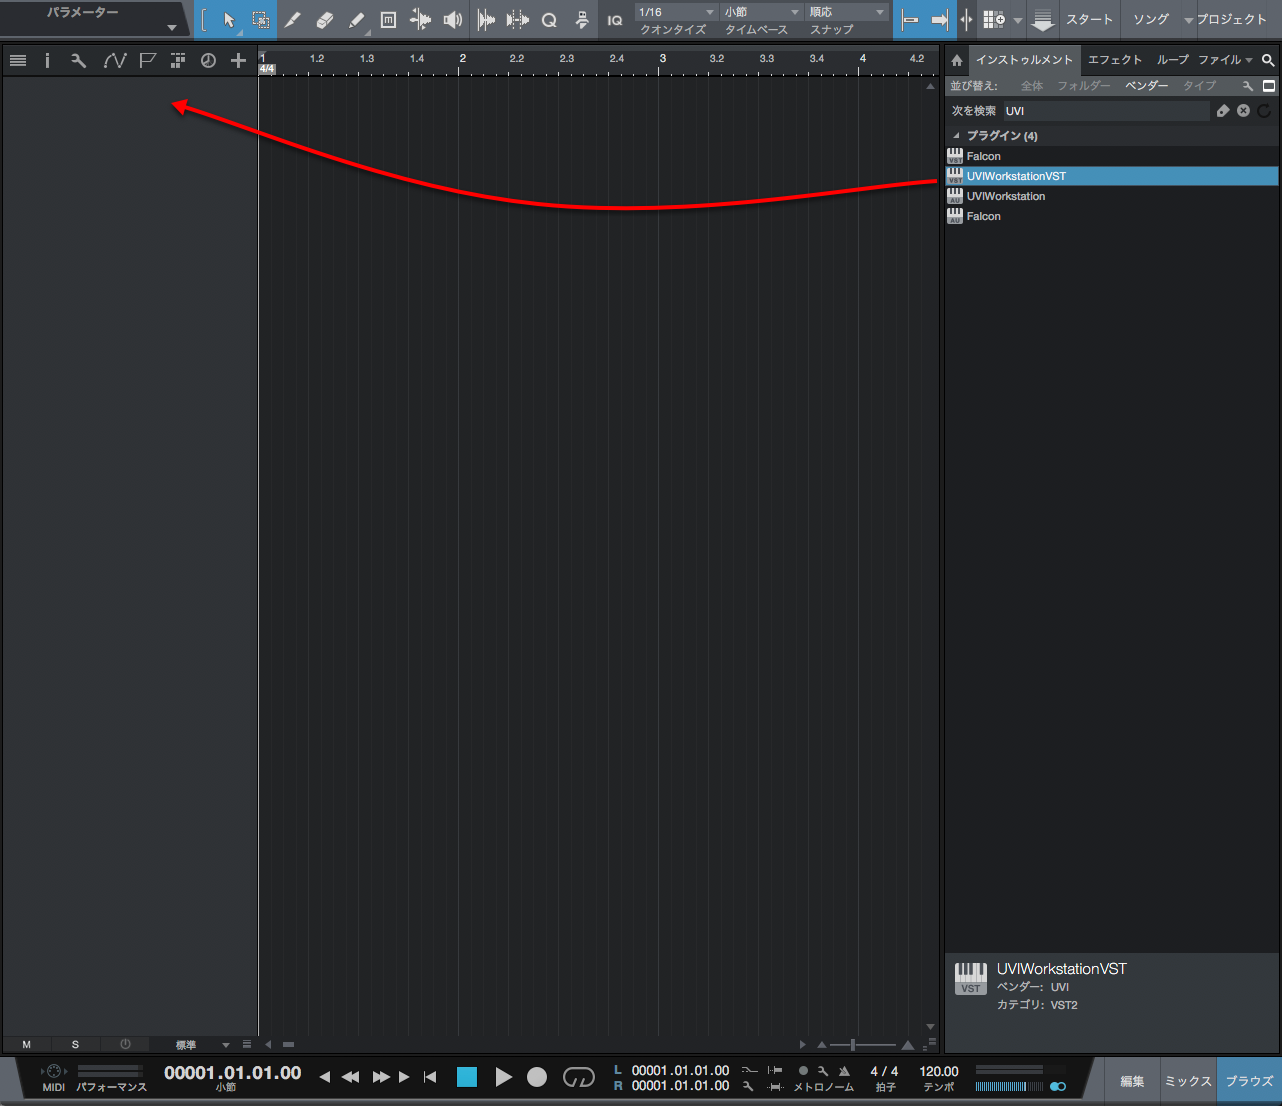Image resolution: width=1282 pixels, height=1106 pixels.
Task: Collapse the プラグイン (4) group
Action: [956, 136]
